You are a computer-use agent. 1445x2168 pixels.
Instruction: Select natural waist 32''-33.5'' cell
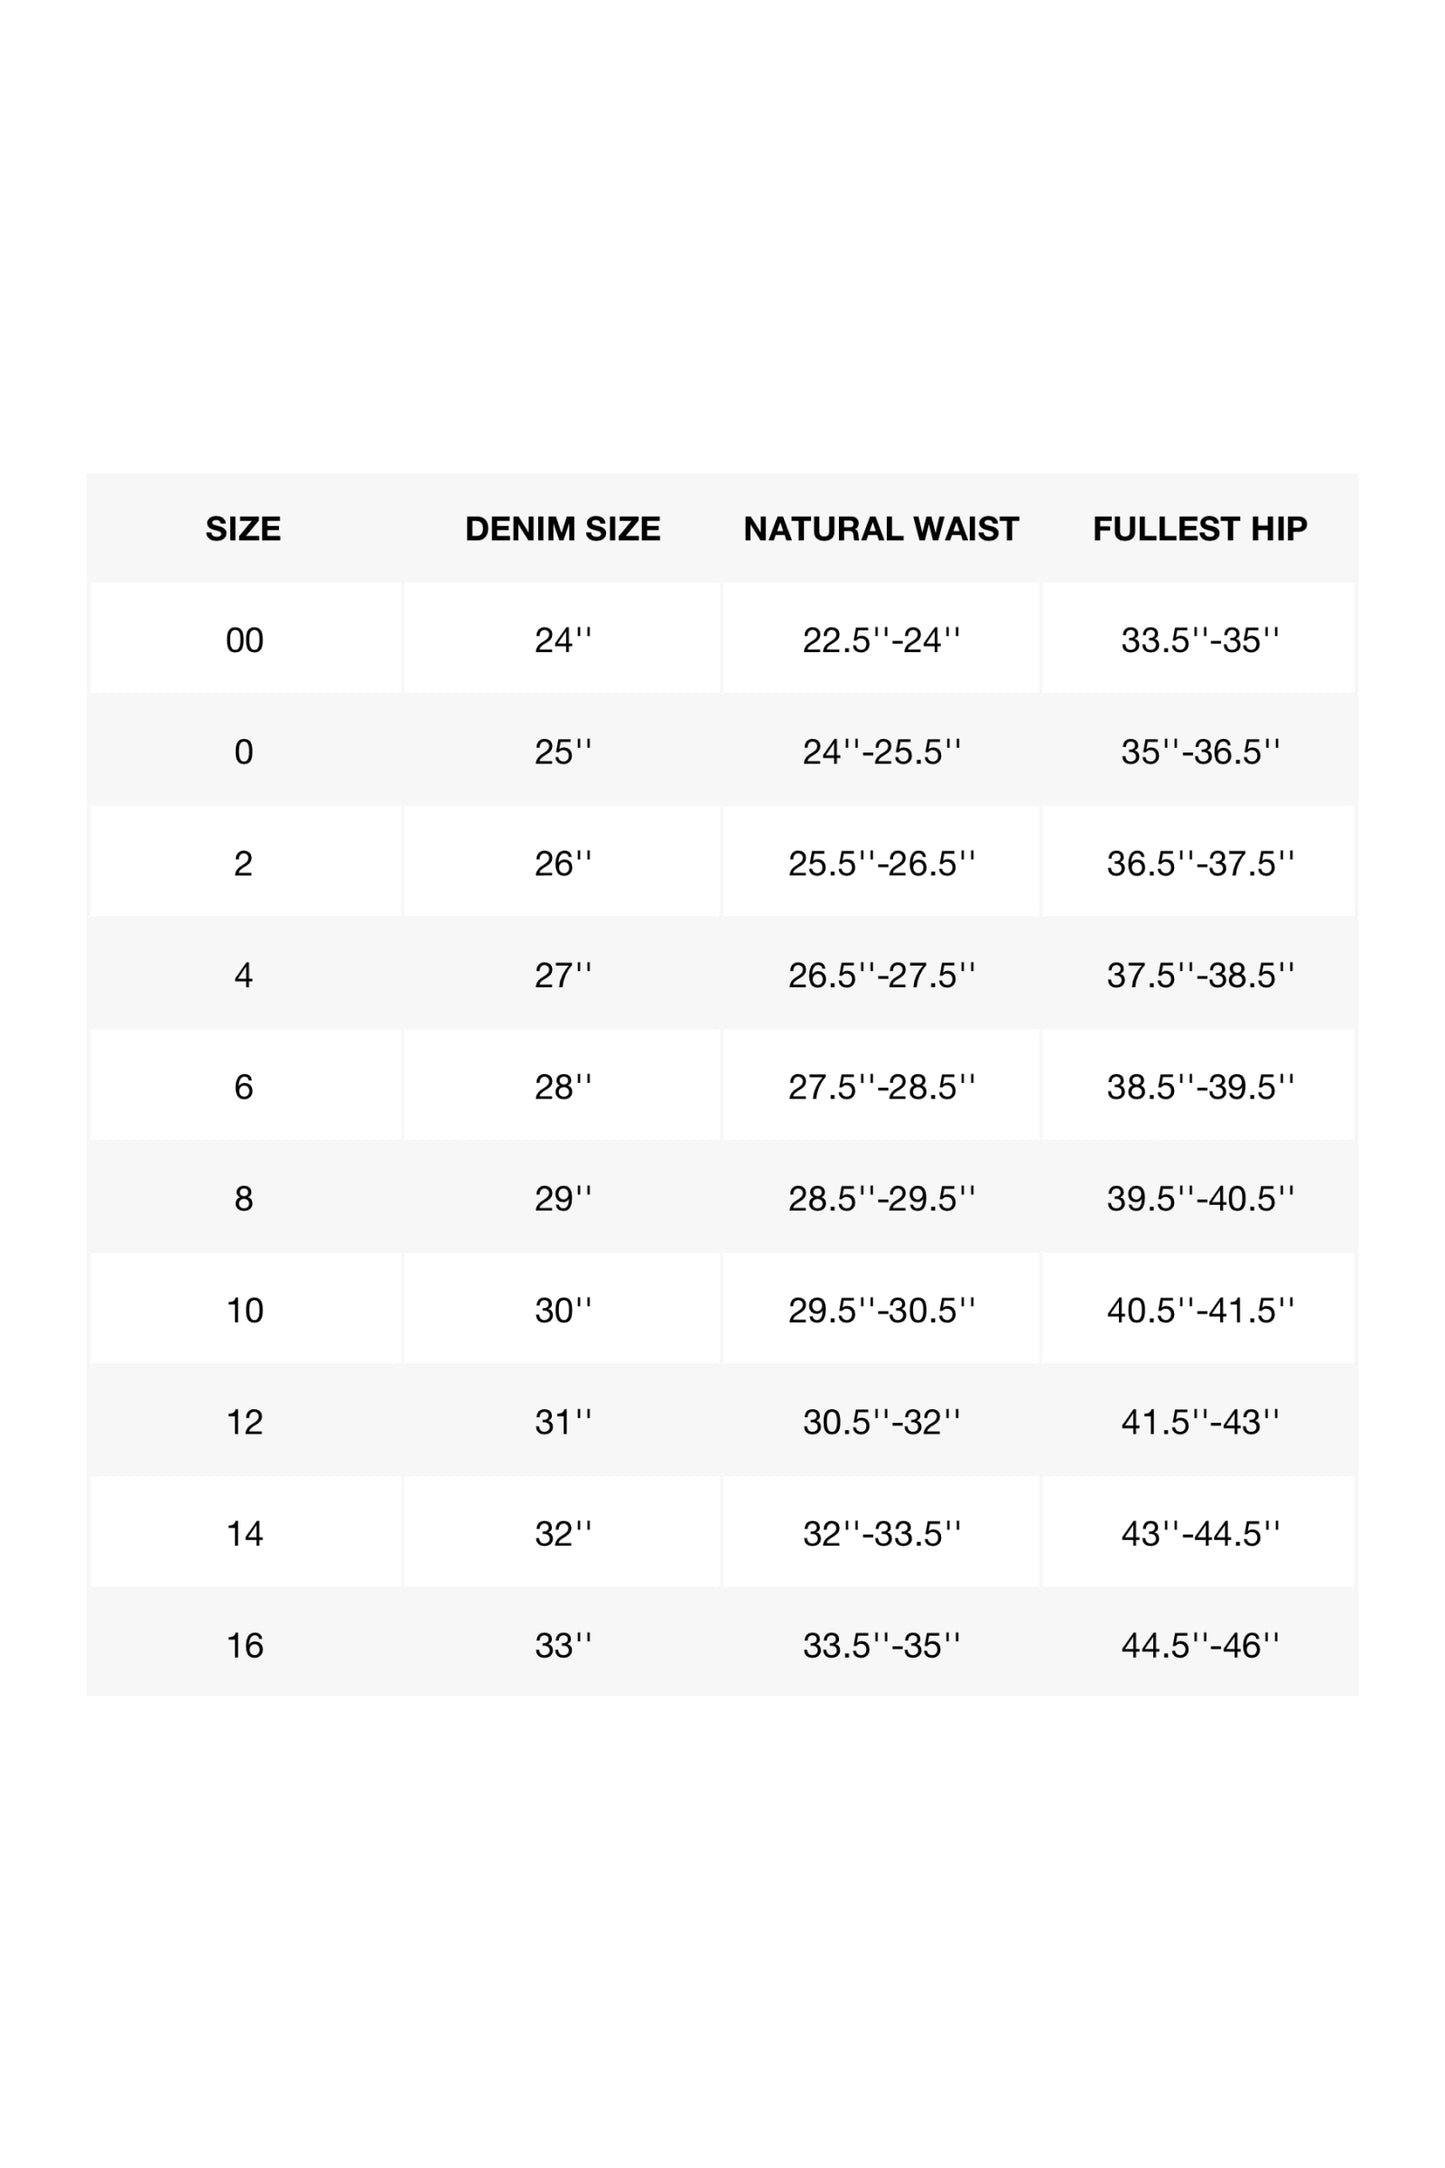(881, 1534)
